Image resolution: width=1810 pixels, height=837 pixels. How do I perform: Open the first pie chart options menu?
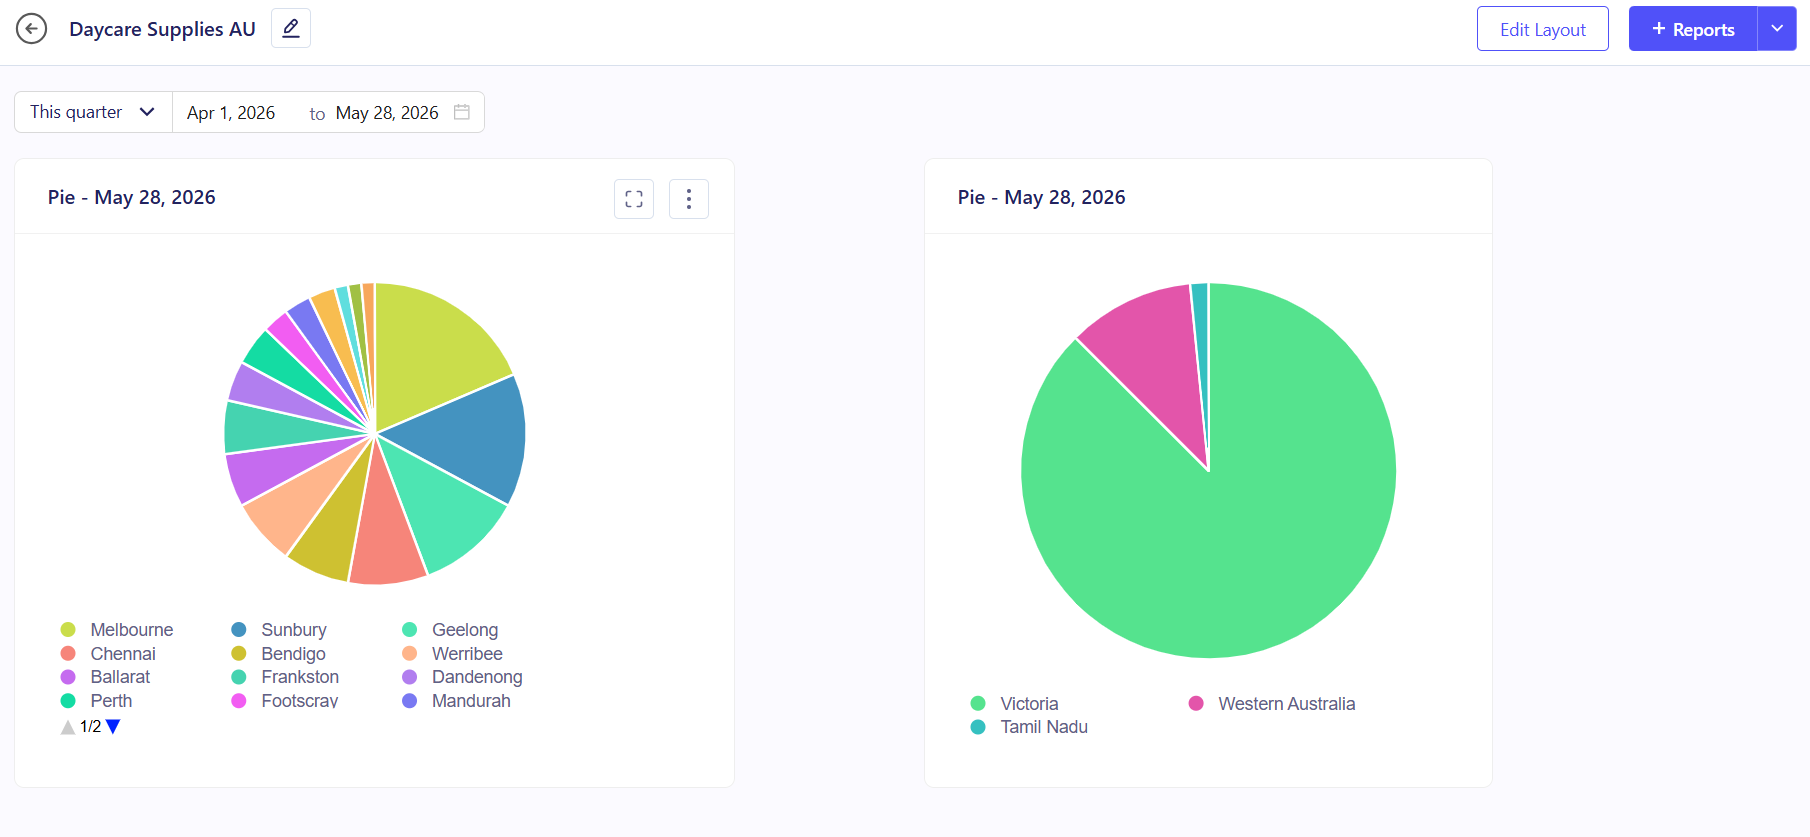[689, 199]
